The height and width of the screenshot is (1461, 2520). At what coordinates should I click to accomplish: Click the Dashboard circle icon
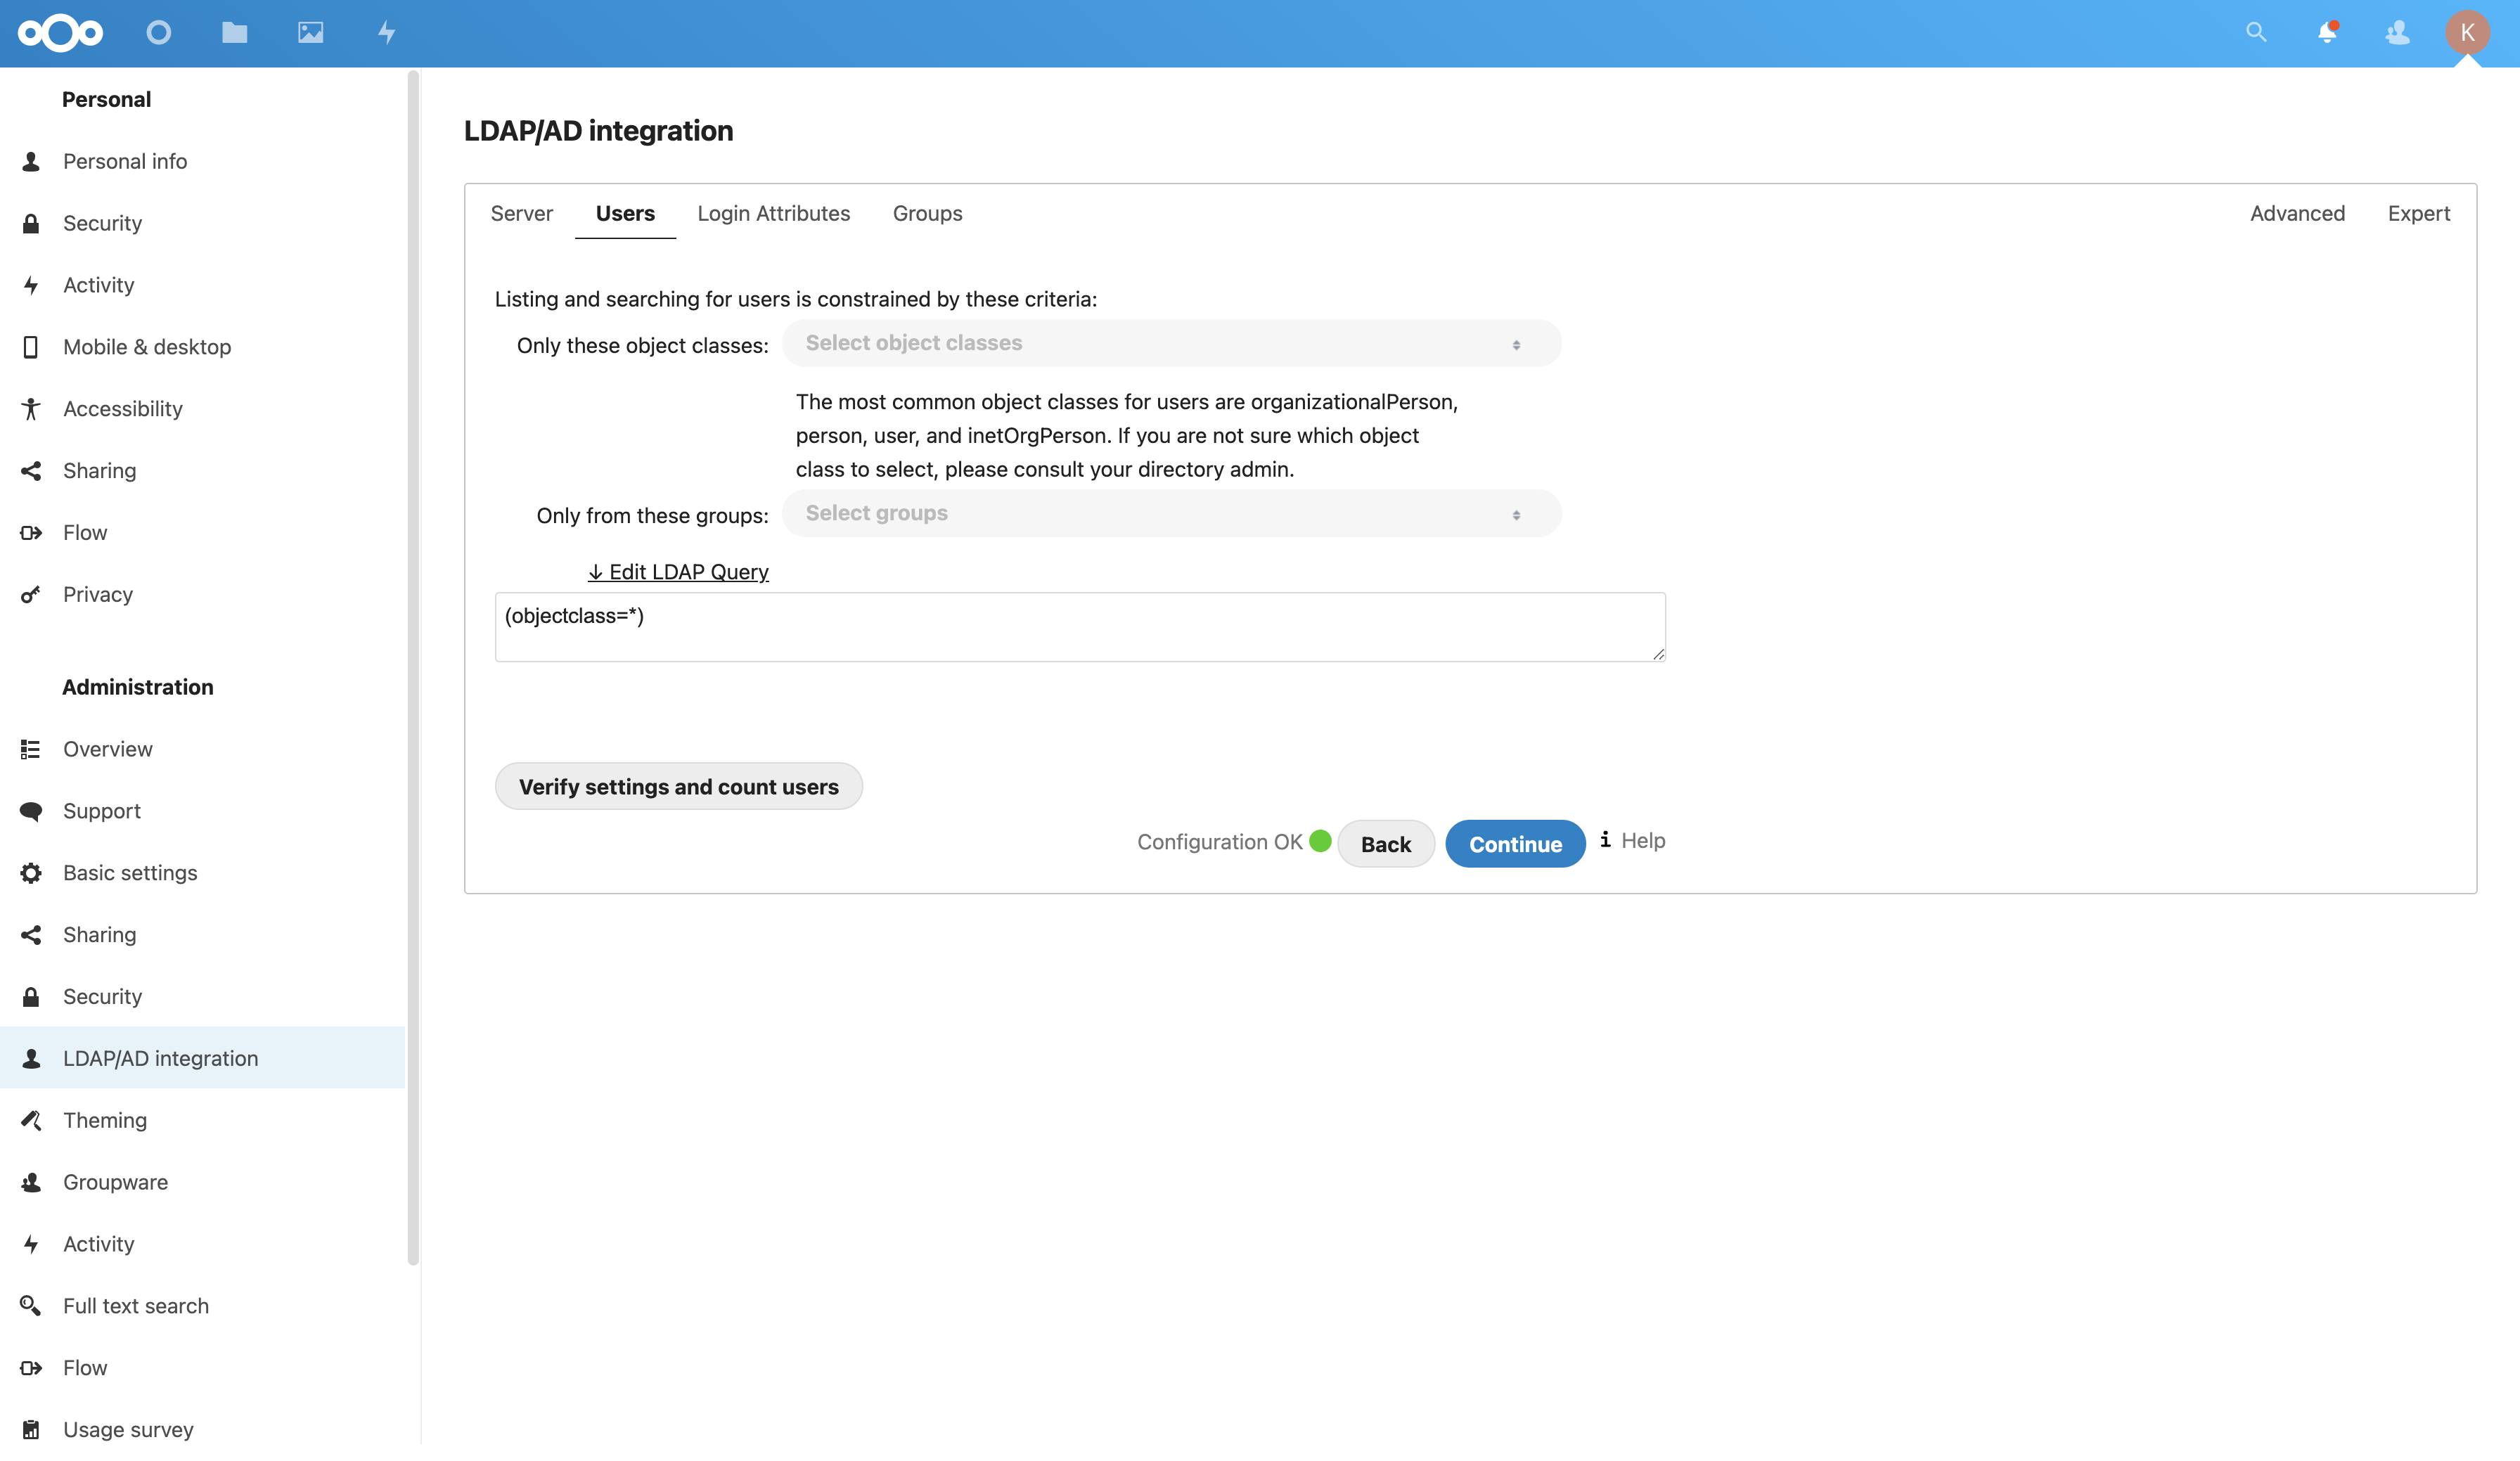tap(158, 33)
